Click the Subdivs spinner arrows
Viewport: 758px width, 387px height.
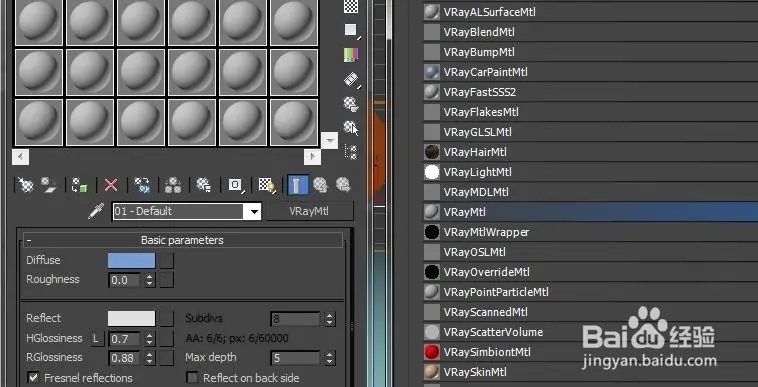[330, 319]
